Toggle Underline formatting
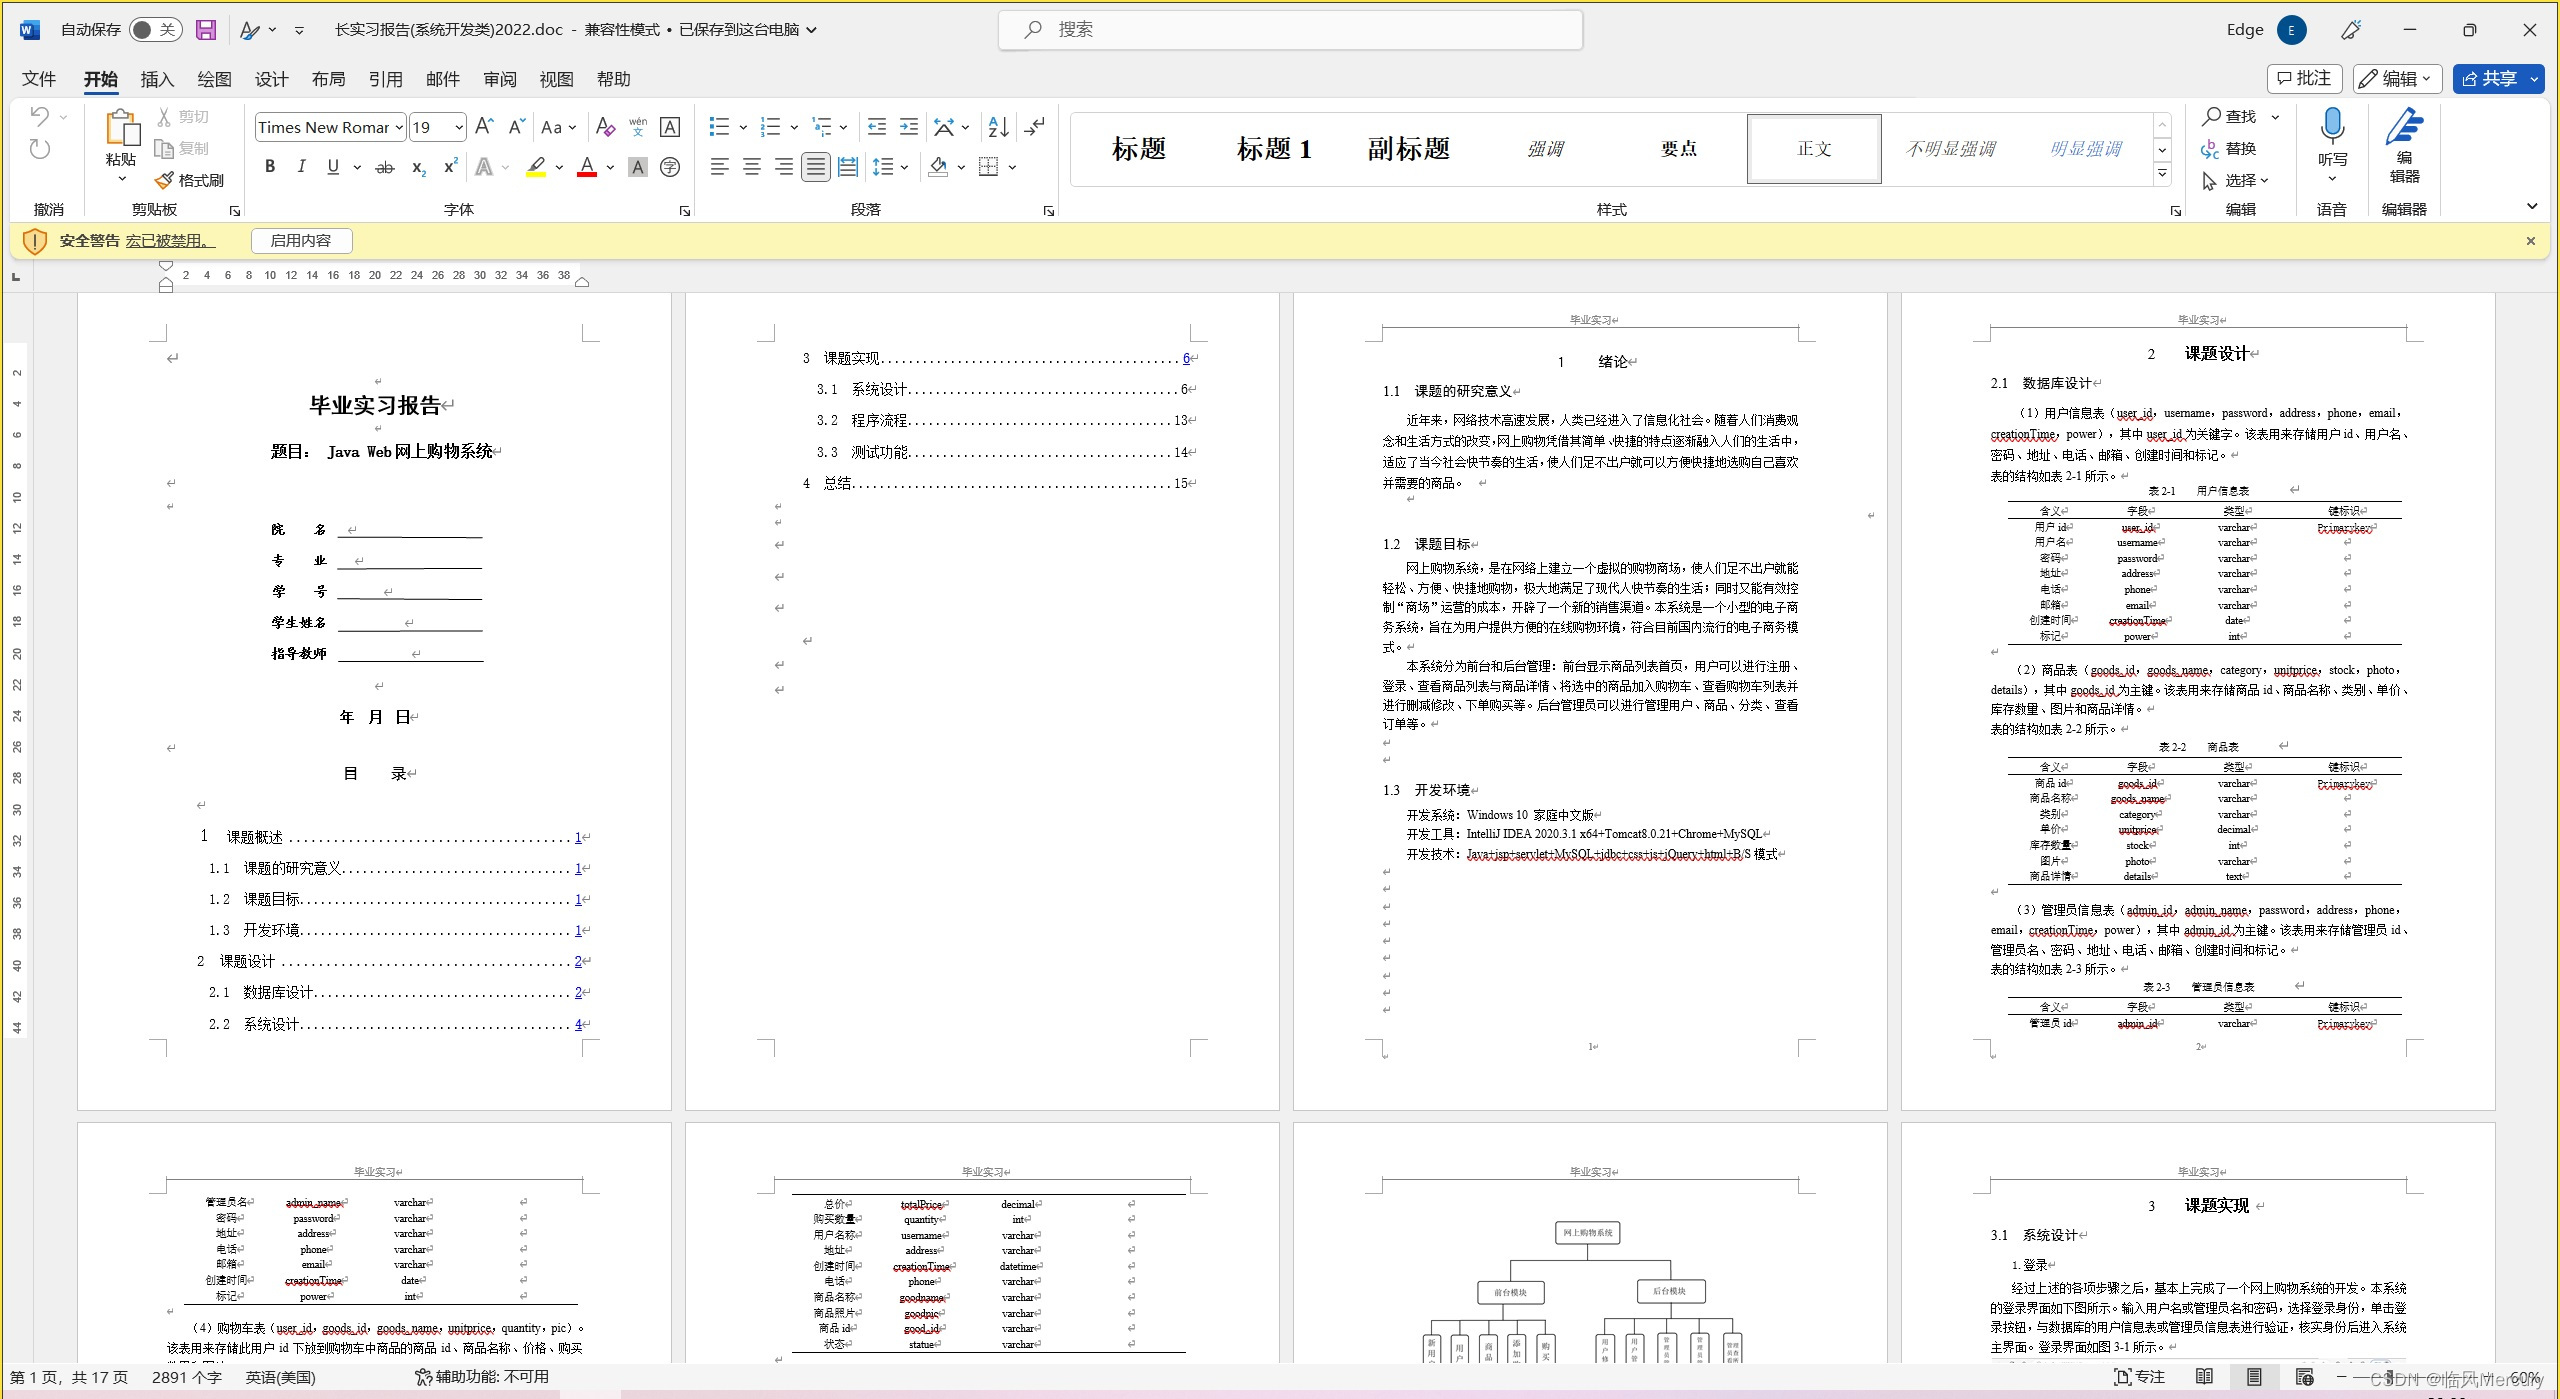This screenshot has height=1399, width=2560. point(333,167)
